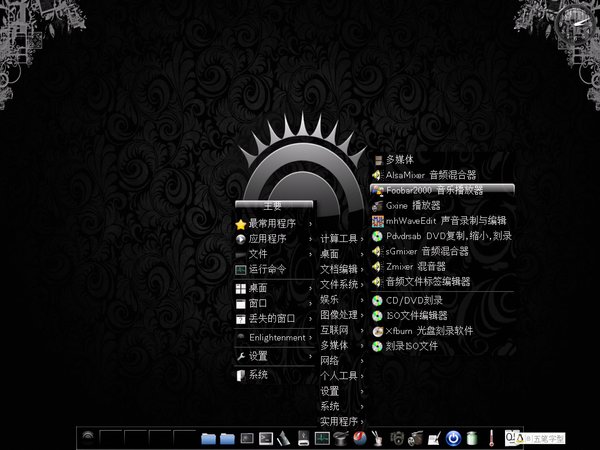Open the 设置 entry with wrench icon
This screenshot has height=450, width=600.
point(260,356)
